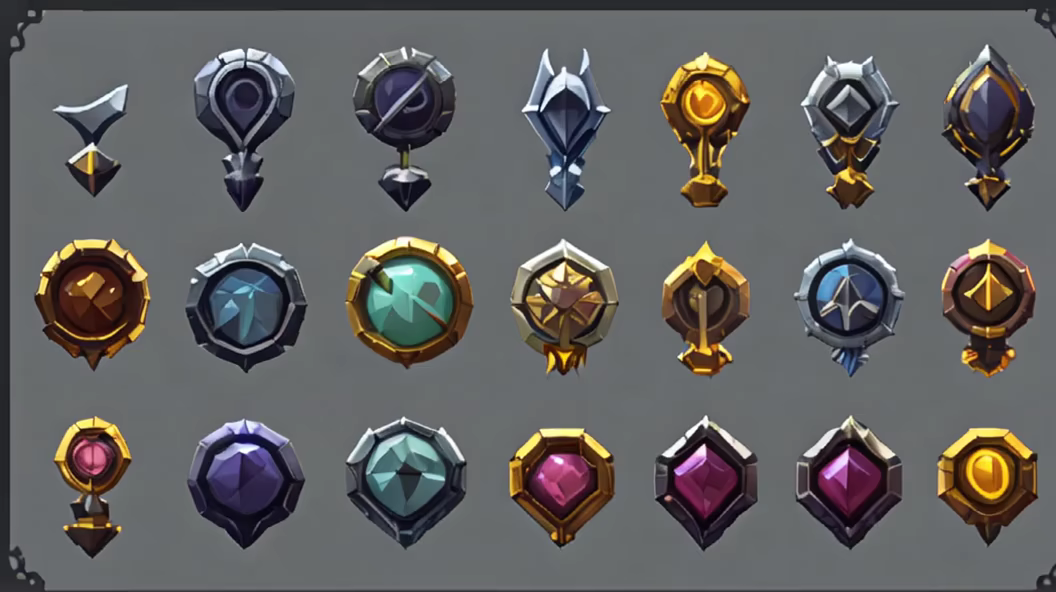Image resolution: width=1056 pixels, height=592 pixels.
Task: Select the gold key-shaped crest with dark center
Action: coord(704,308)
